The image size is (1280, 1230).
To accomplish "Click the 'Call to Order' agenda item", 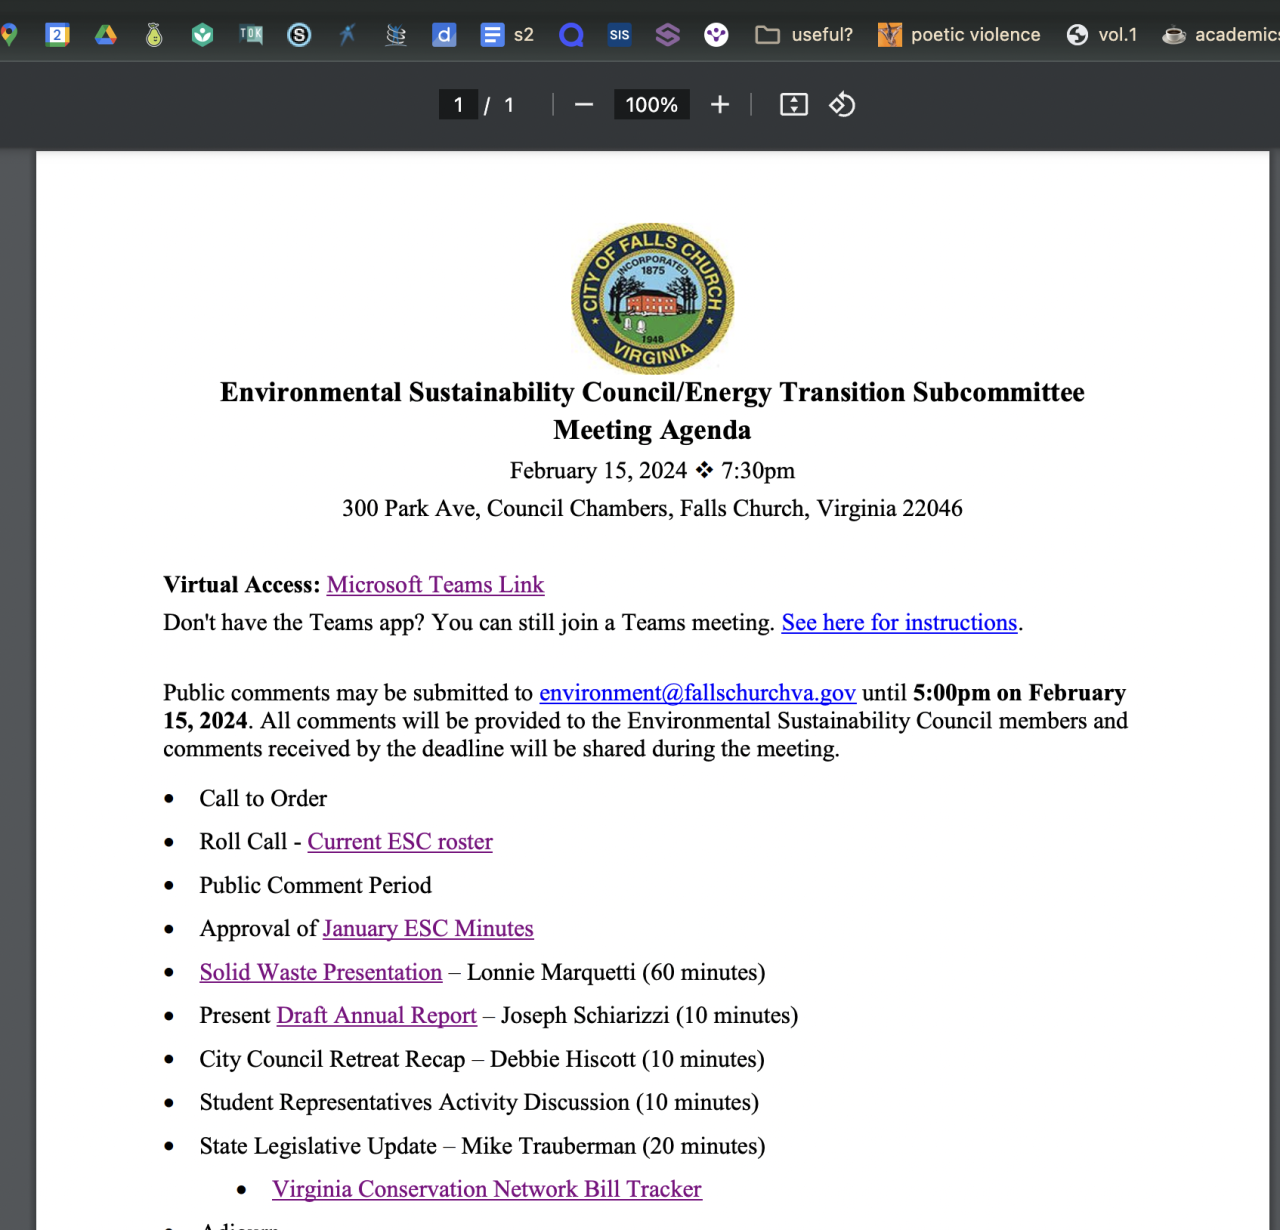I will (263, 799).
